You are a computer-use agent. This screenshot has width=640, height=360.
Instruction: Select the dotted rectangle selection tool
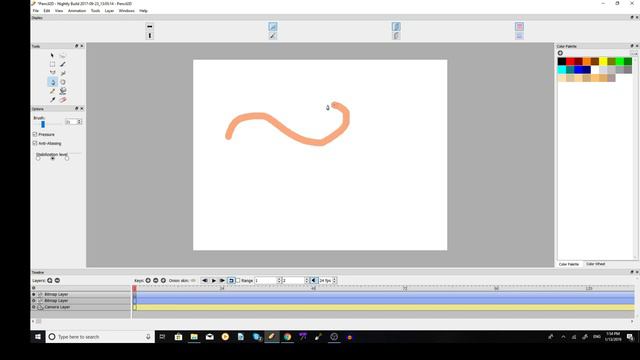pos(52,64)
